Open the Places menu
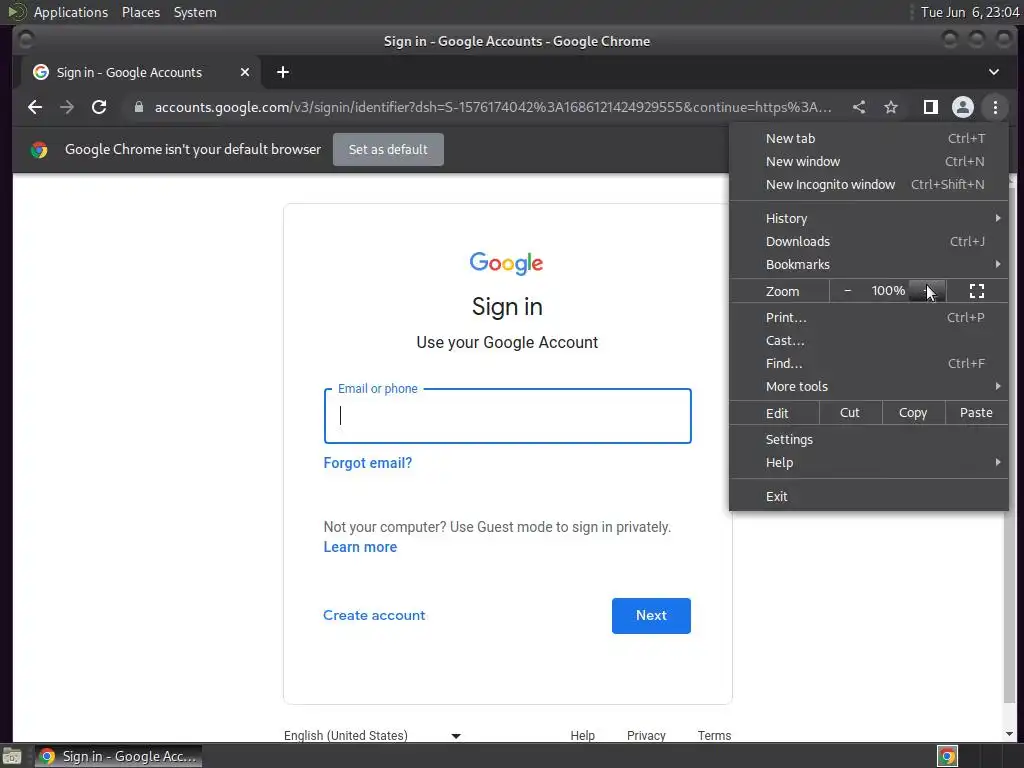The height and width of the screenshot is (768, 1024). coord(141,12)
